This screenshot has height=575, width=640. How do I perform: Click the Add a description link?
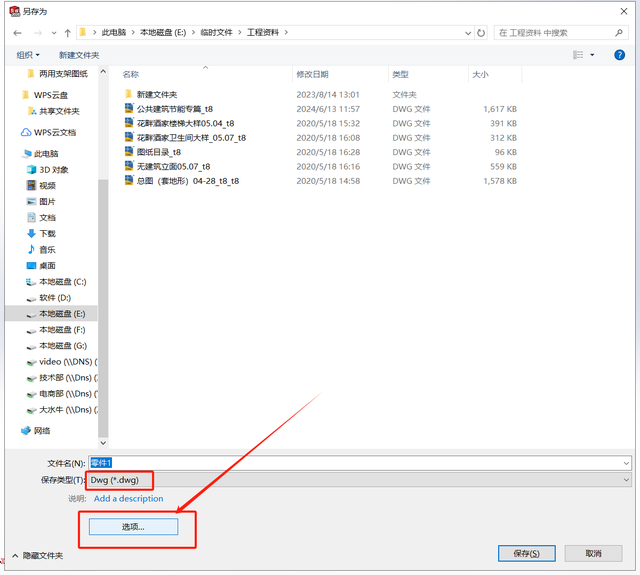[x=128, y=499]
